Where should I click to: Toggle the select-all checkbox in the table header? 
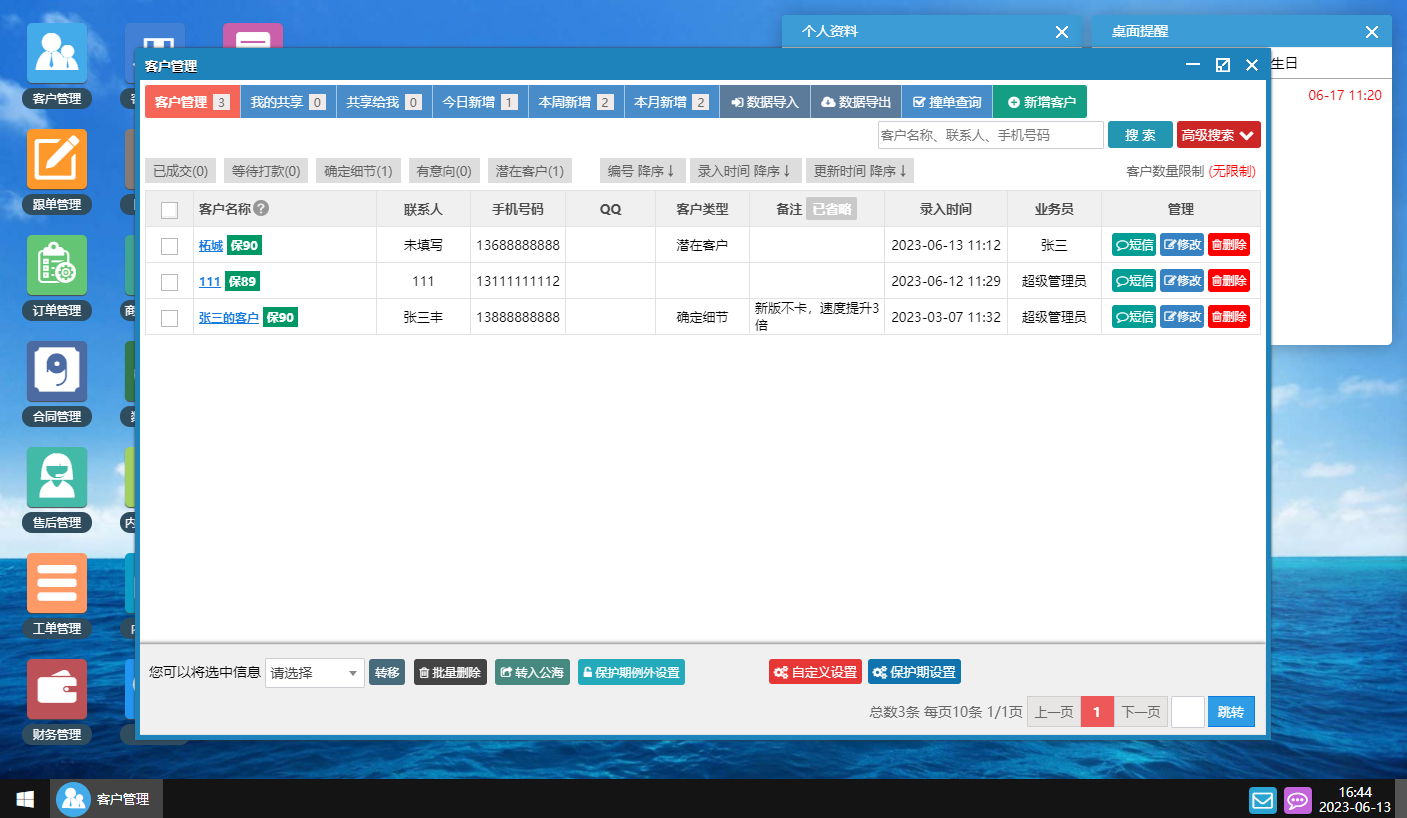click(x=169, y=209)
